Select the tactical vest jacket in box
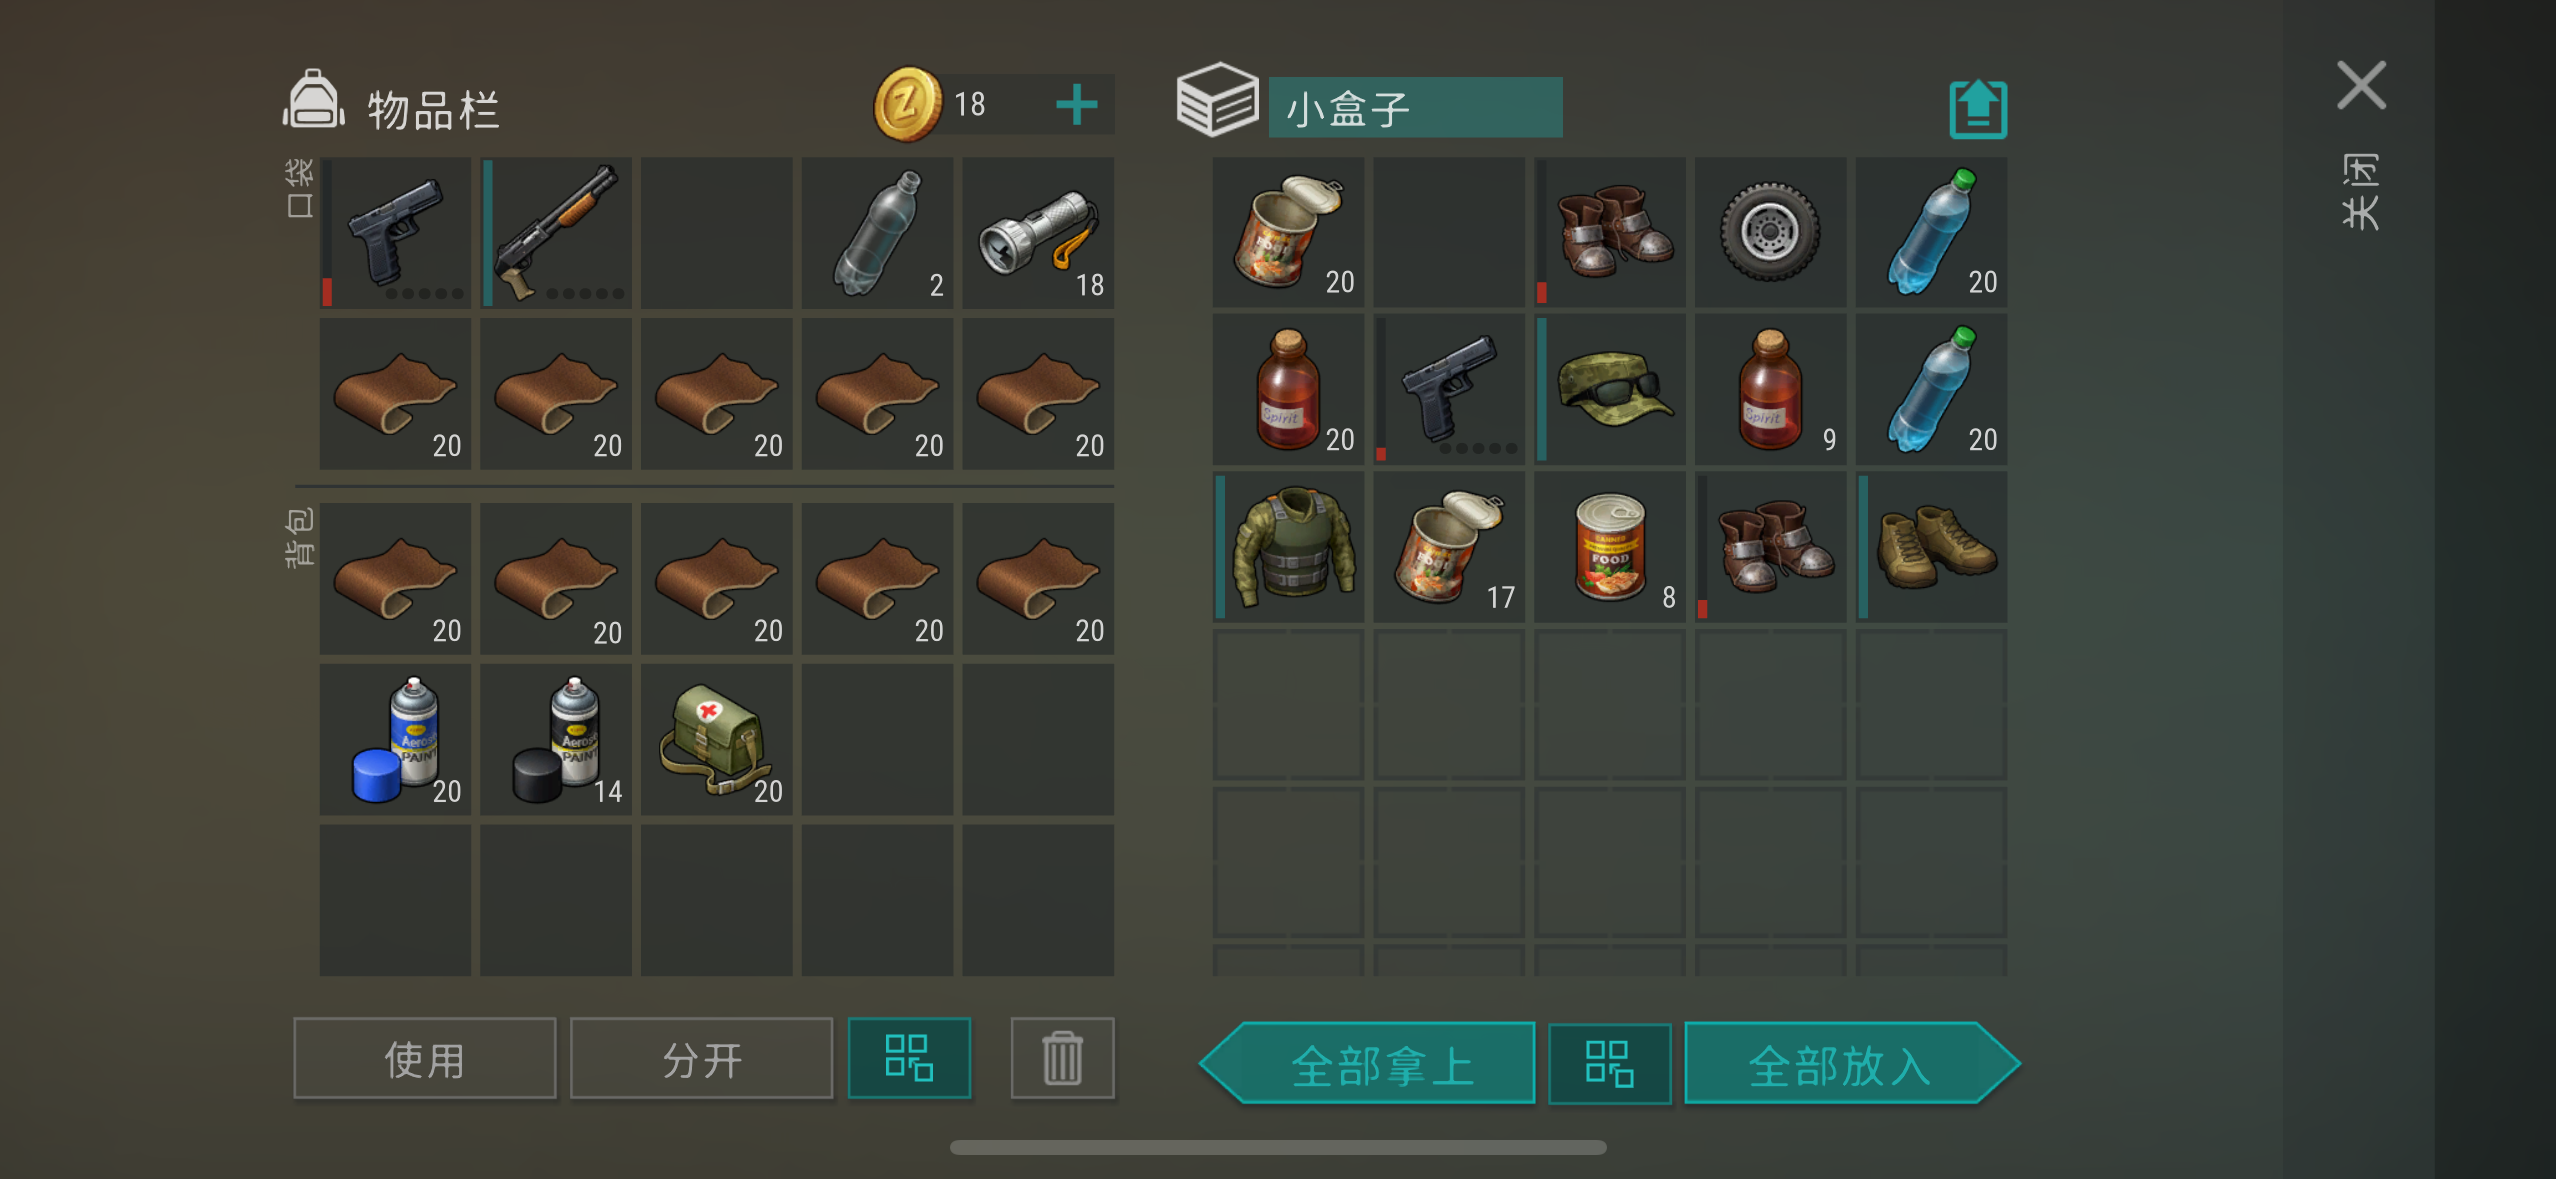The image size is (2556, 1179). (1288, 547)
